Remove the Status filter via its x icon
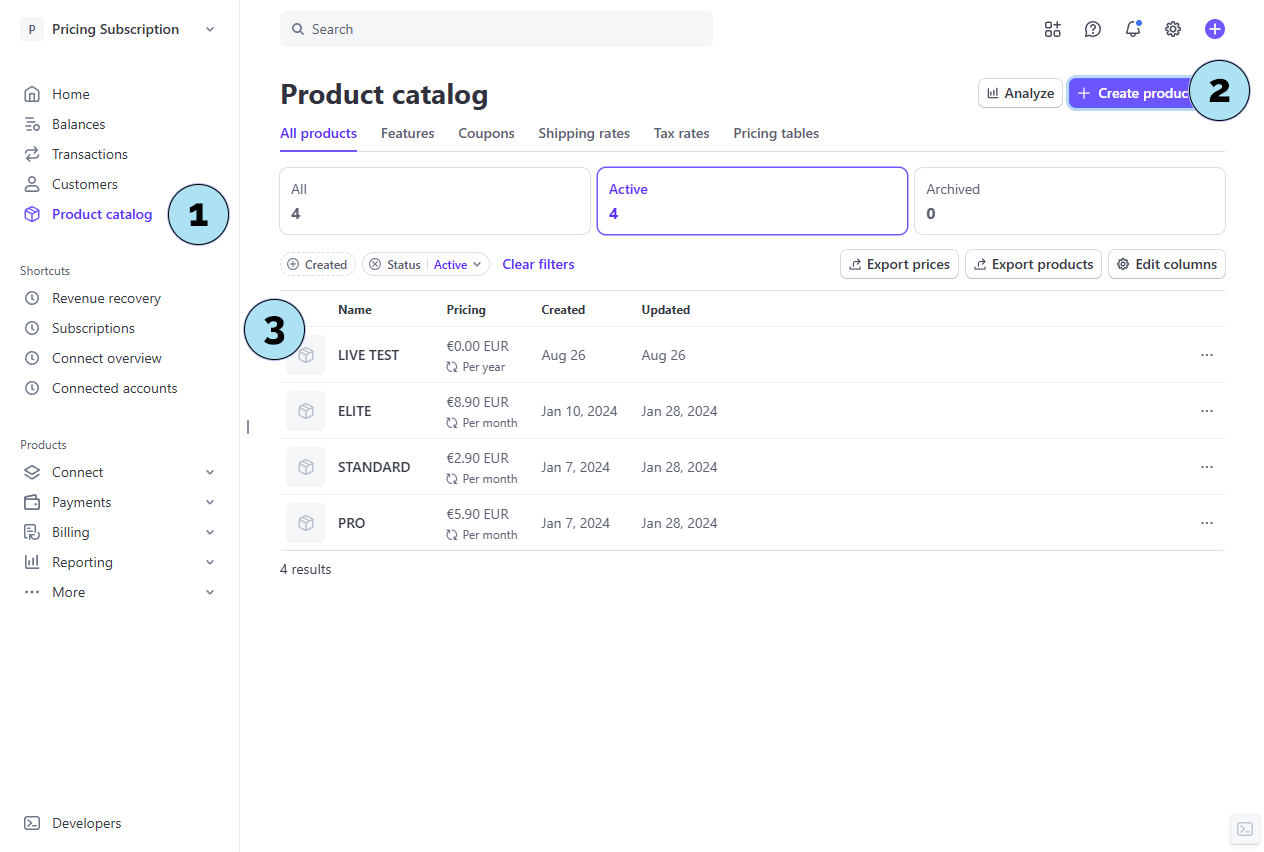 [x=375, y=265]
